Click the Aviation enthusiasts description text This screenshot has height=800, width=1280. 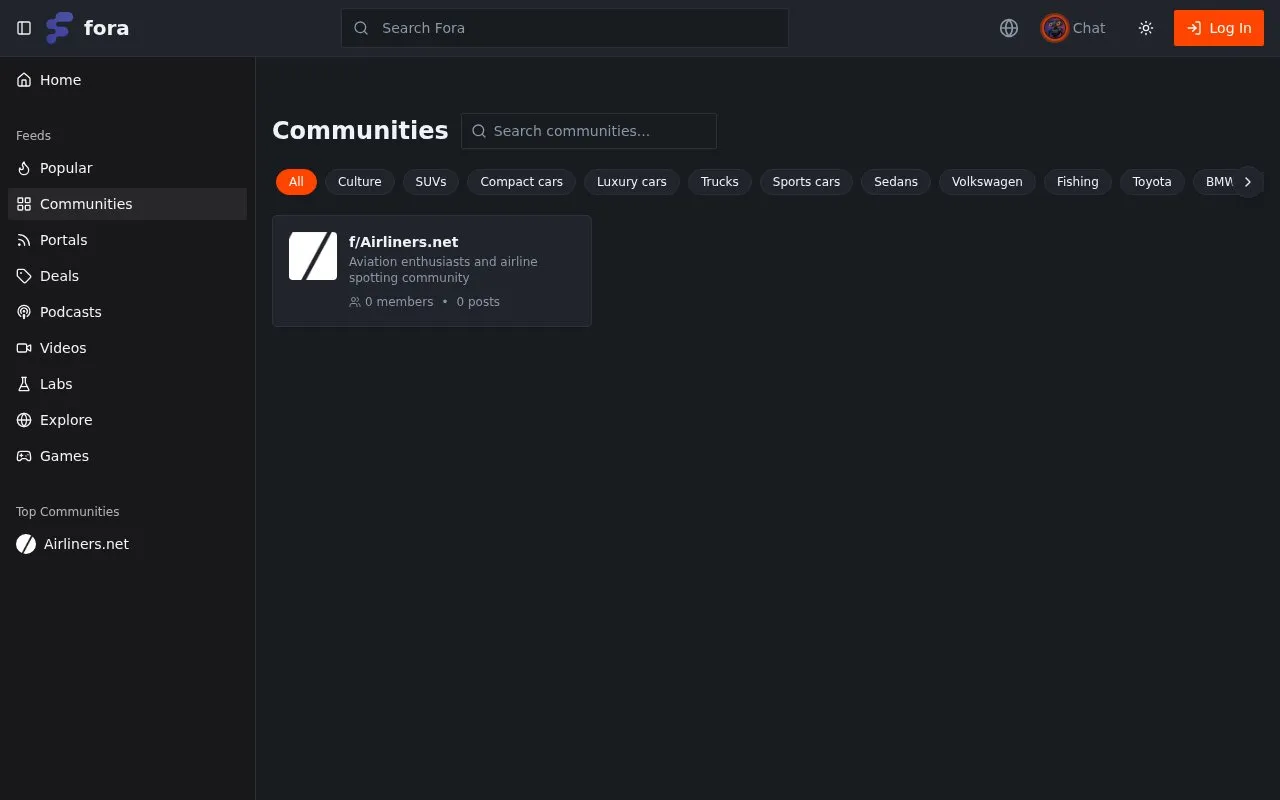tap(443, 270)
